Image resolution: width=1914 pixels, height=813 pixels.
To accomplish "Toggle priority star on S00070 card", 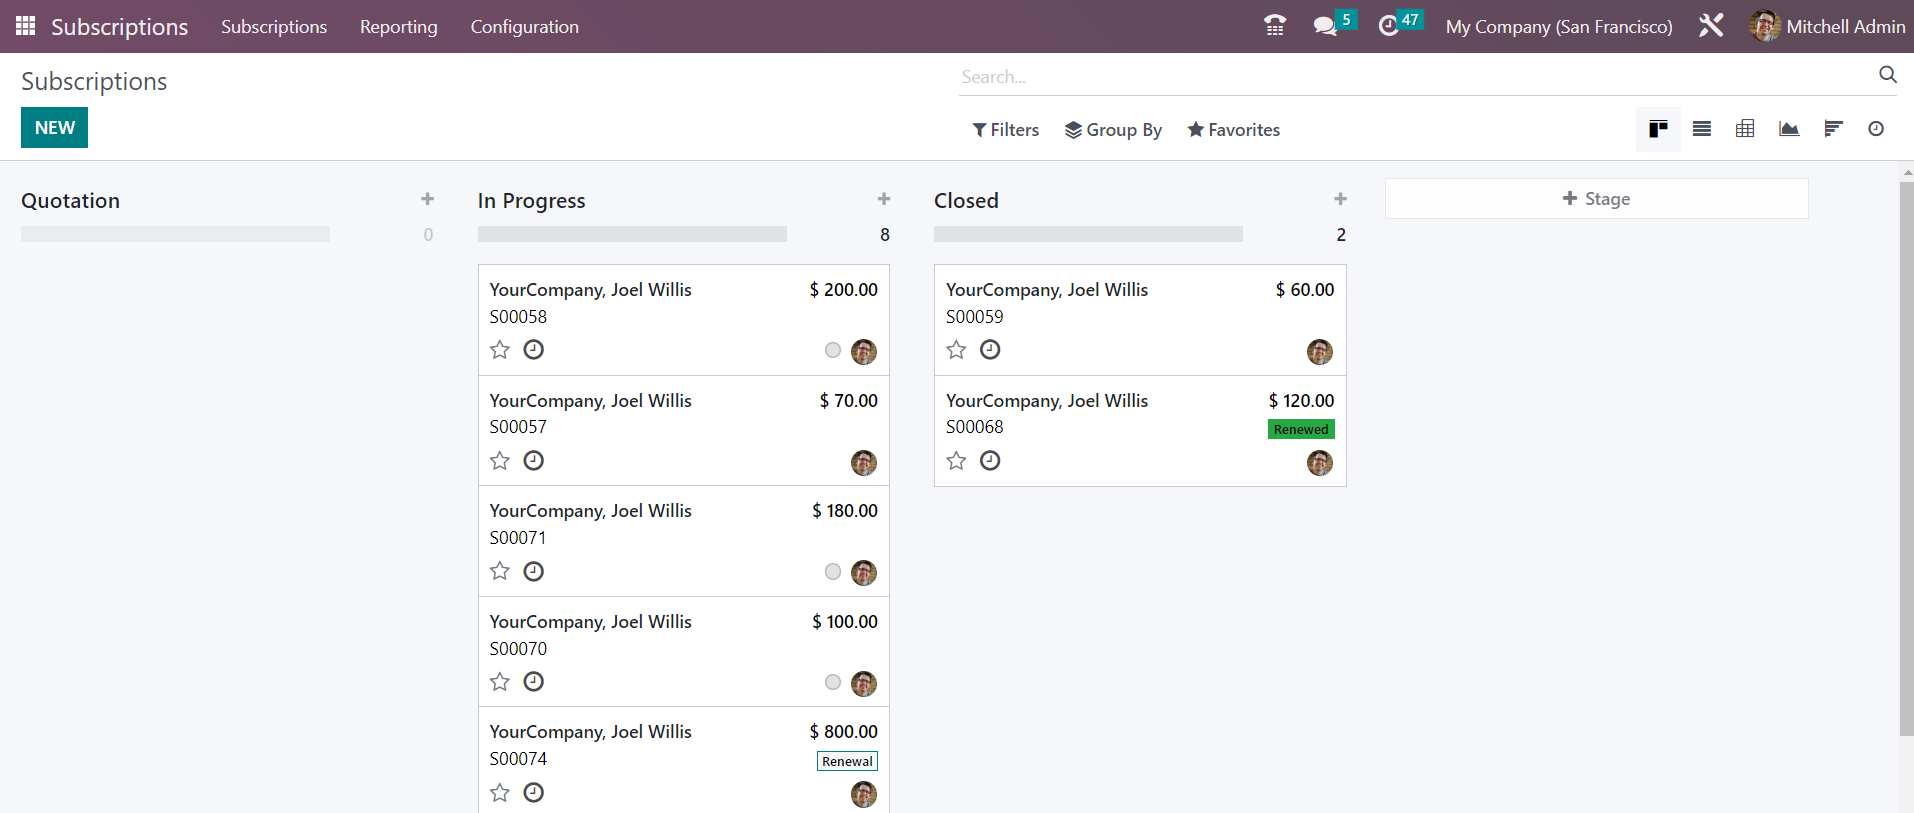I will coord(500,682).
